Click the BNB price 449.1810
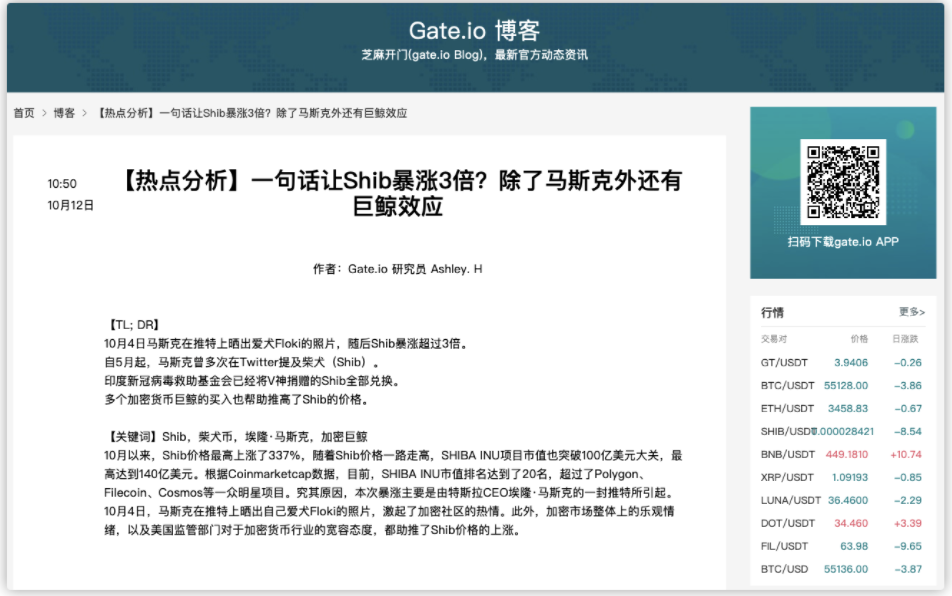Viewport: 952px width, 596px height. (846, 455)
